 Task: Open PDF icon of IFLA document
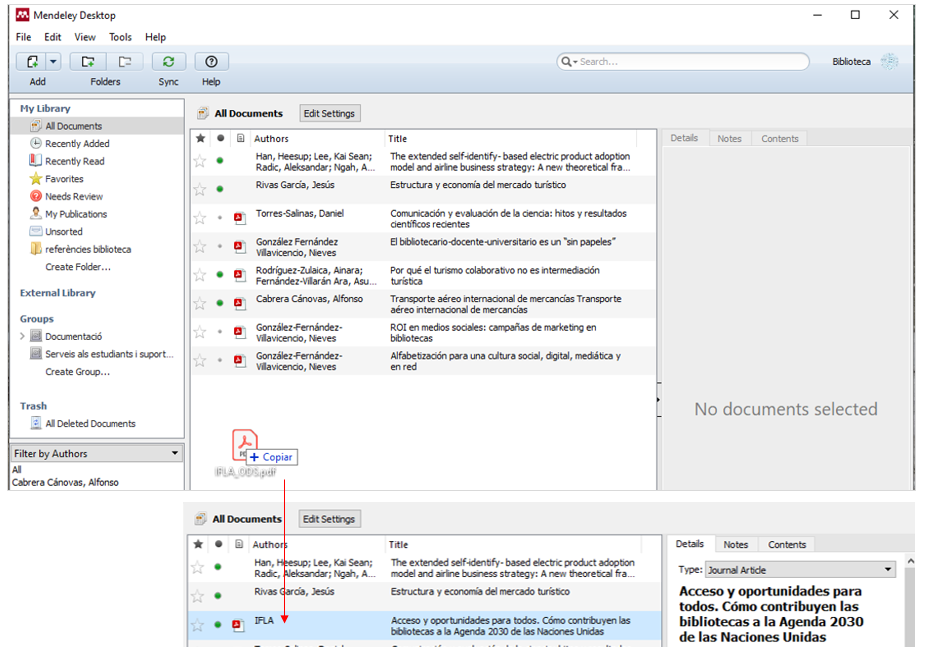pyautogui.click(x=238, y=625)
